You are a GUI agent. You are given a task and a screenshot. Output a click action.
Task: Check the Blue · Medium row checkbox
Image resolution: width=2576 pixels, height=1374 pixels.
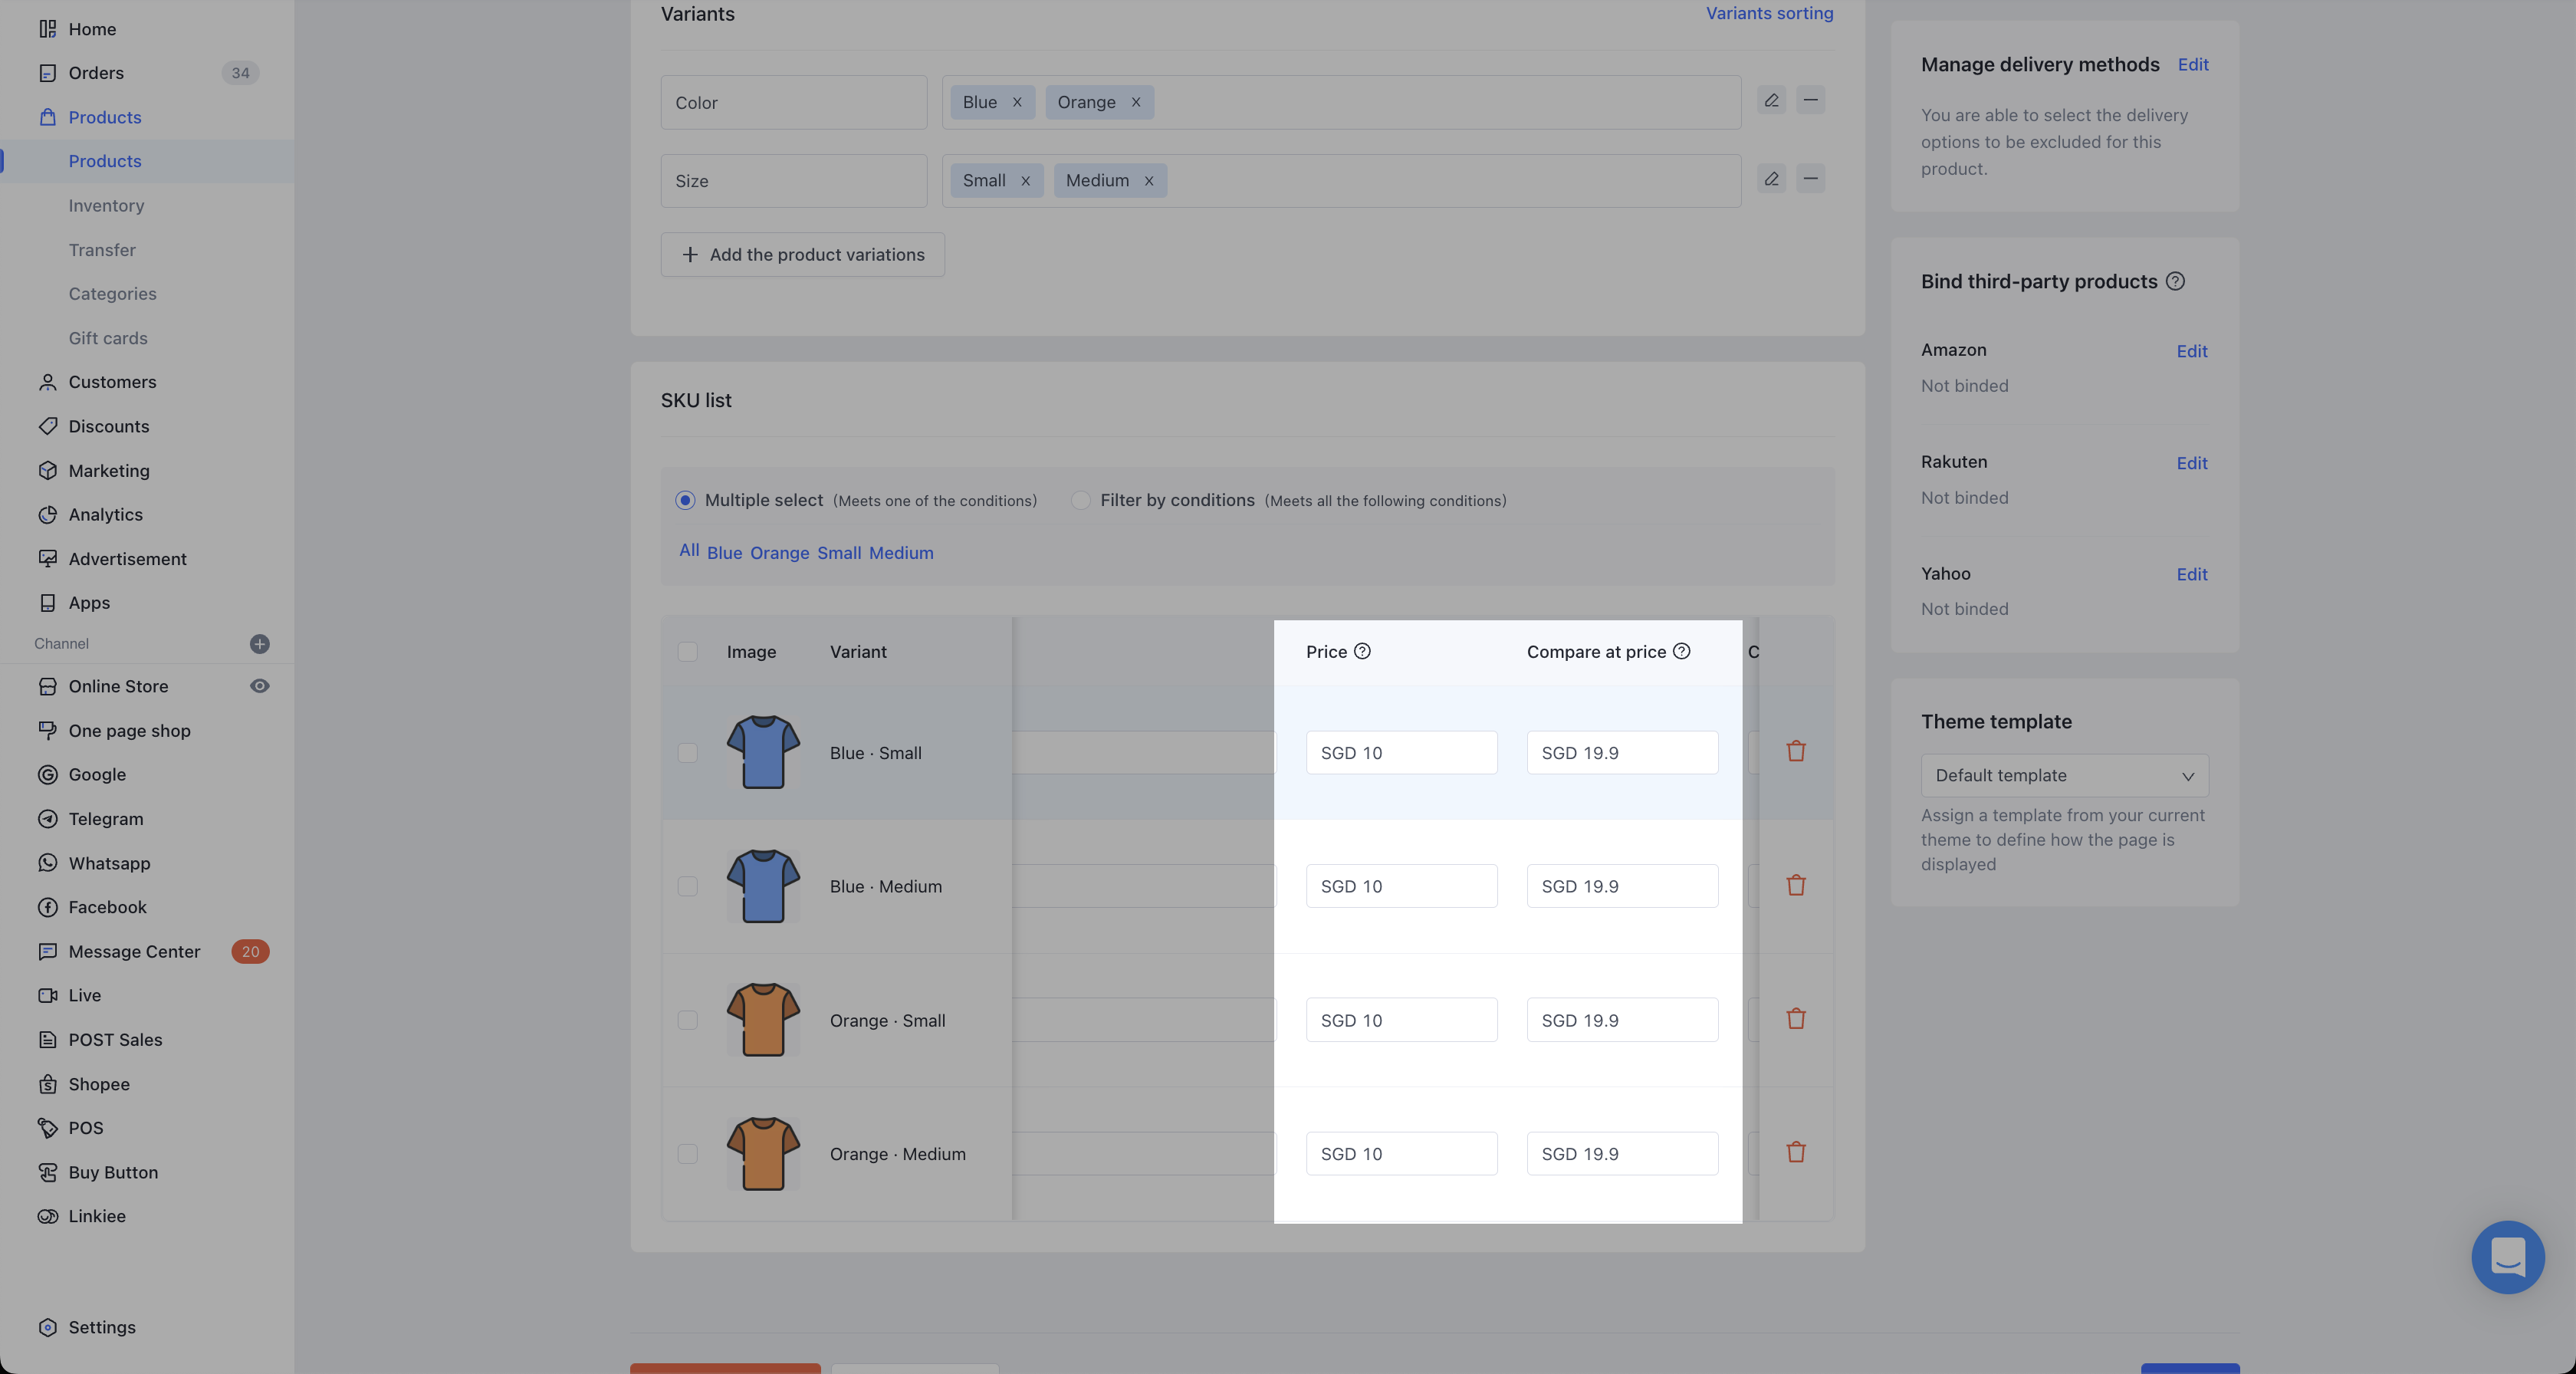(x=687, y=886)
